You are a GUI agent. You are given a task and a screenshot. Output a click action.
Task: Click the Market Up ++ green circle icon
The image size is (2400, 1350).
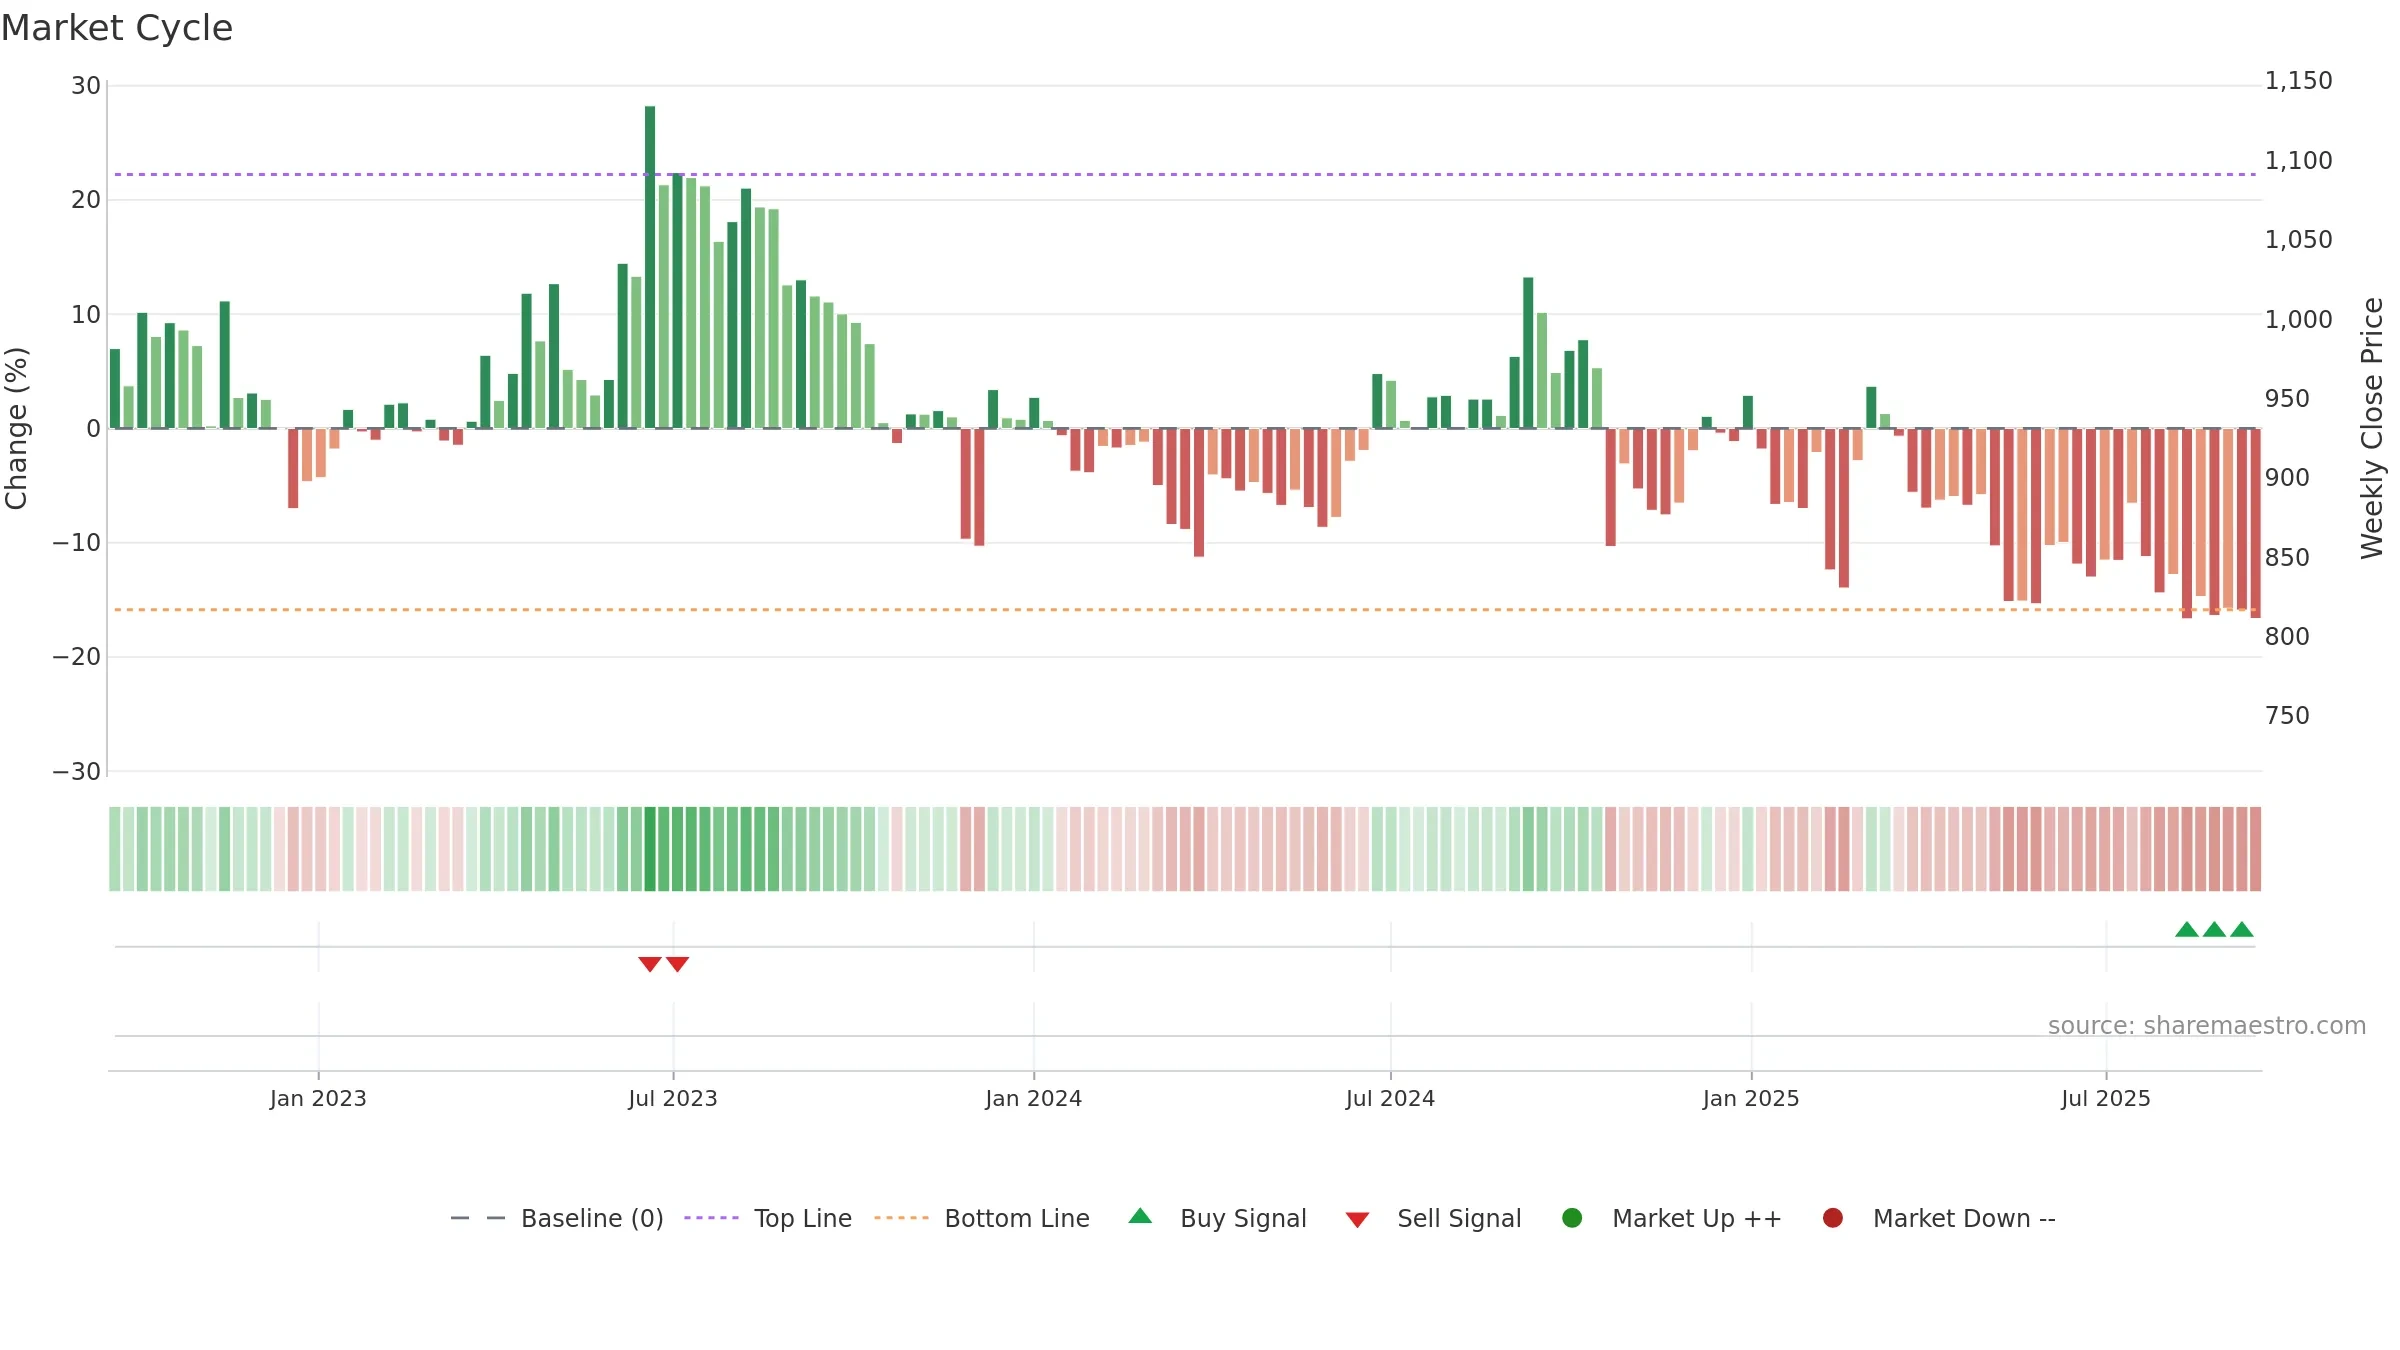click(1572, 1218)
